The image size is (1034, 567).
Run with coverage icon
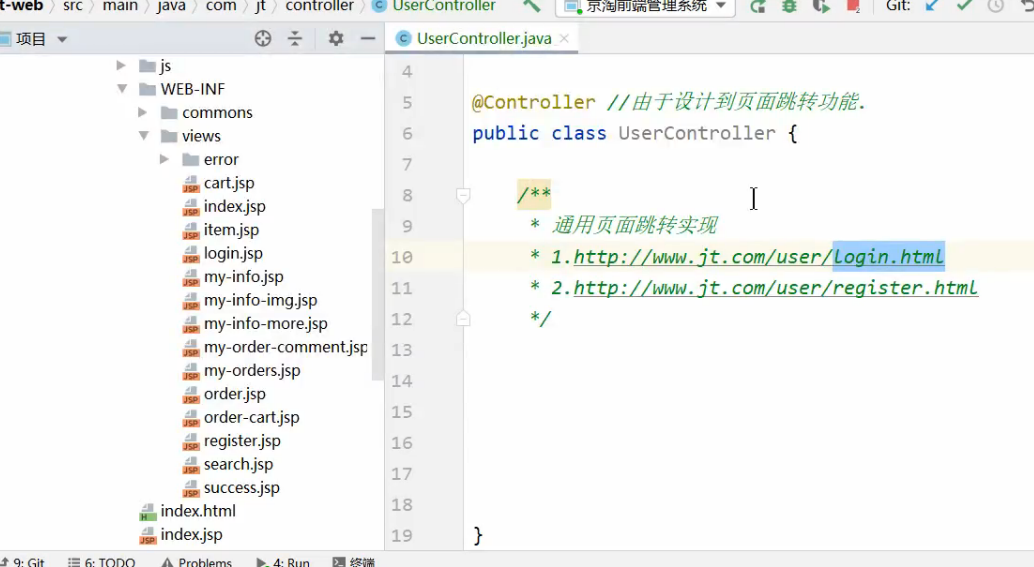point(821,7)
